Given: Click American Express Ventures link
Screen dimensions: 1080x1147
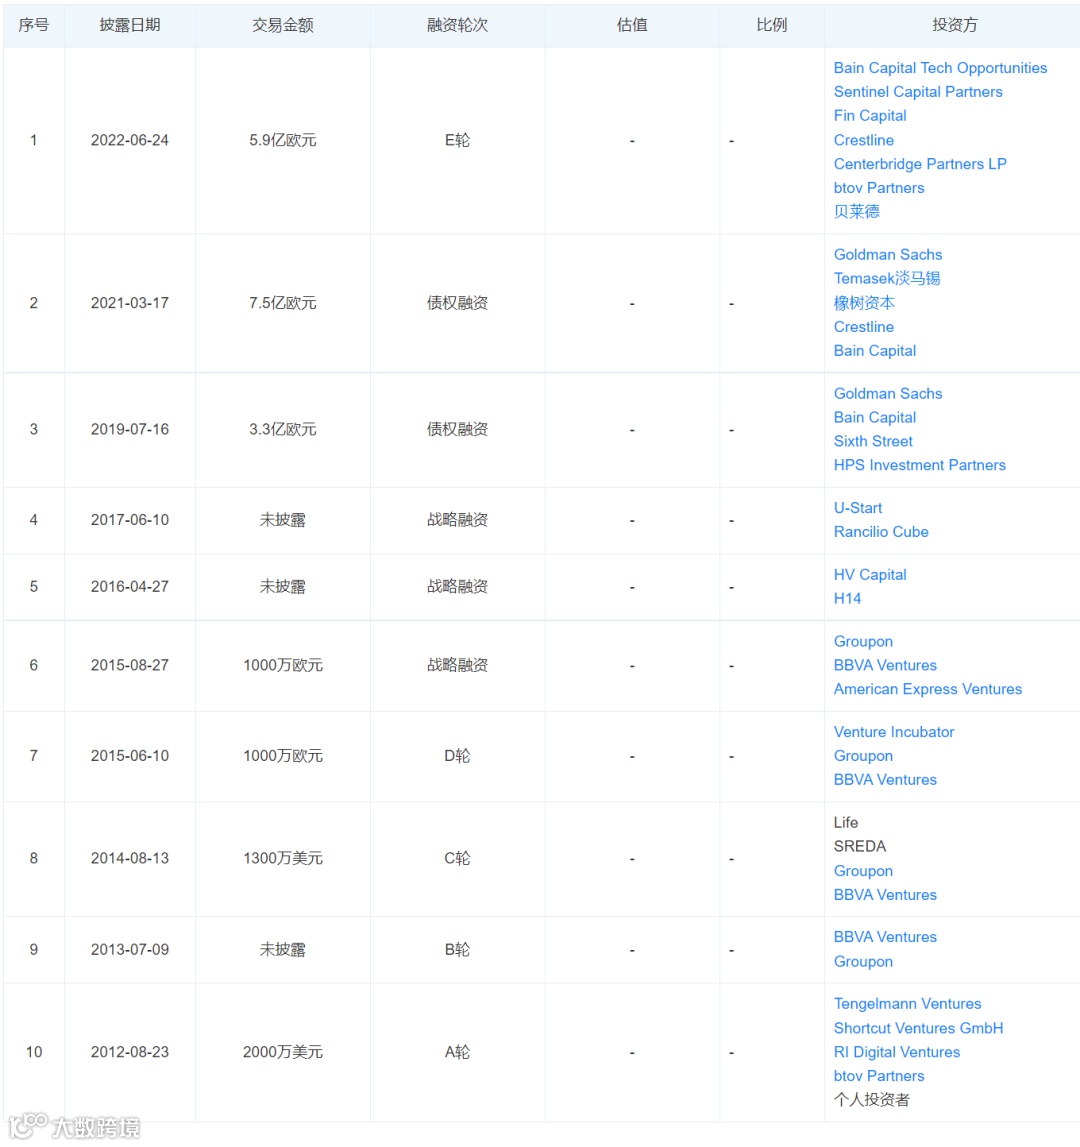Looking at the screenshot, I should click(x=928, y=689).
